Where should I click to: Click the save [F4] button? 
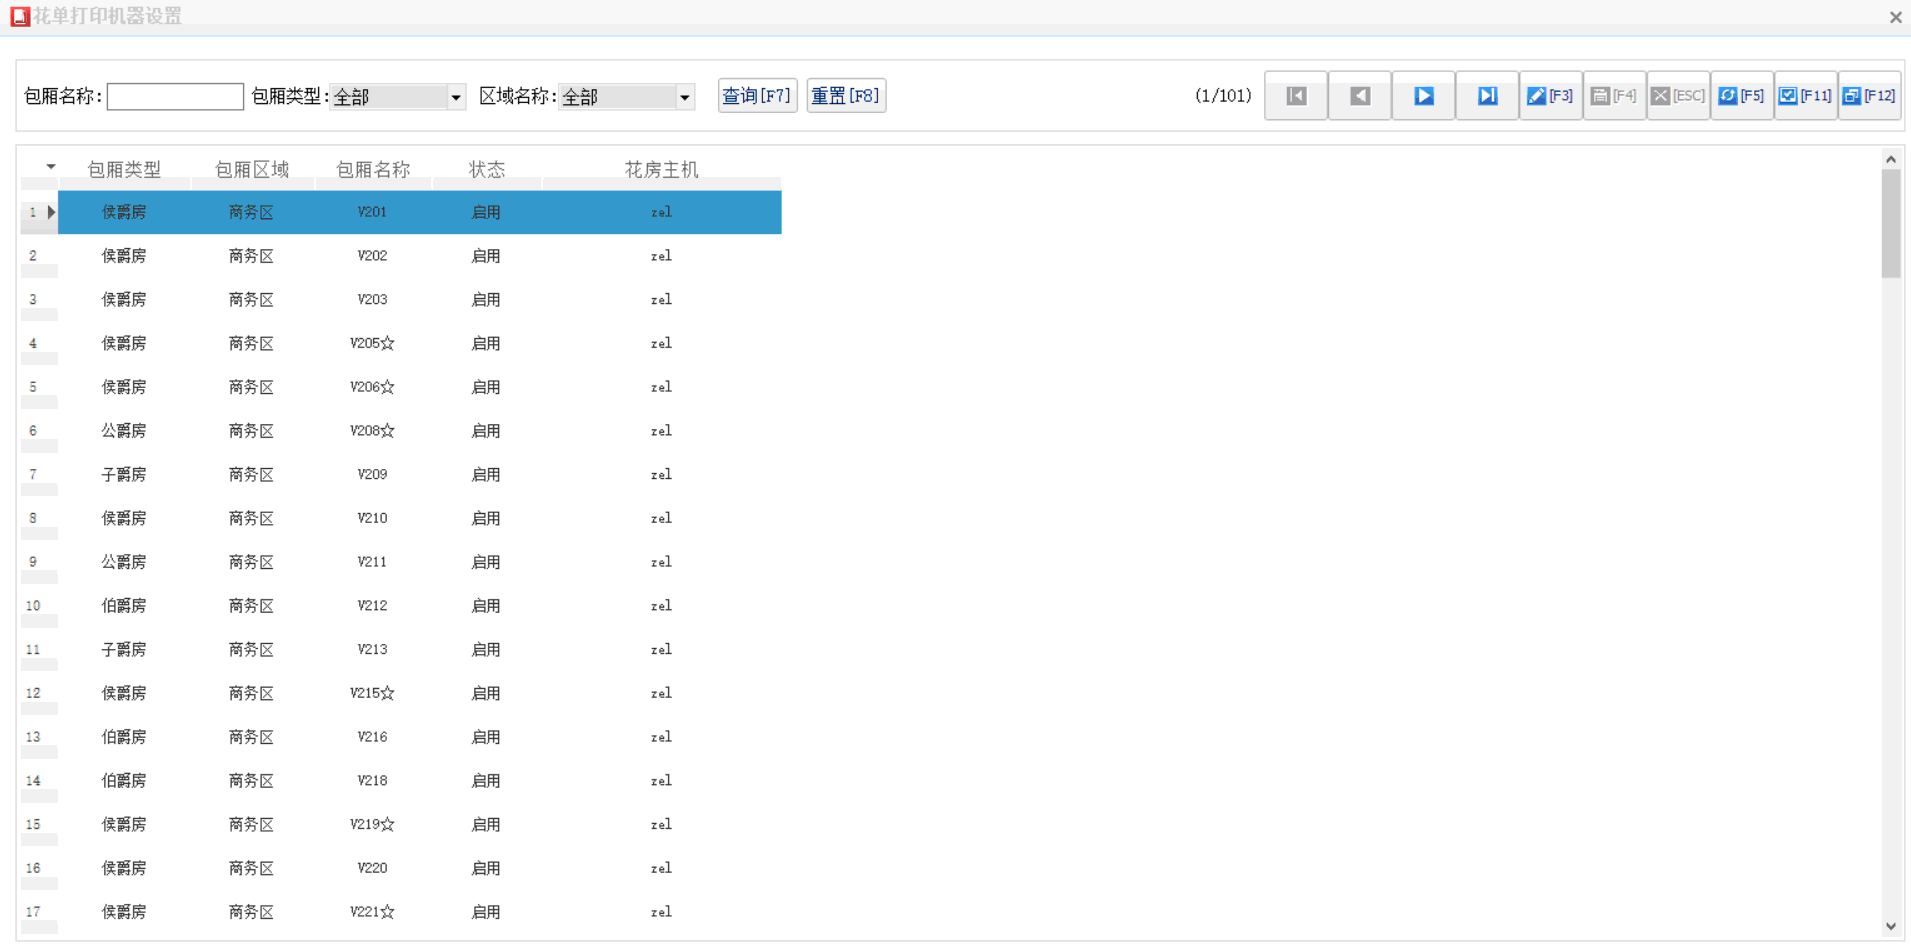1614,96
